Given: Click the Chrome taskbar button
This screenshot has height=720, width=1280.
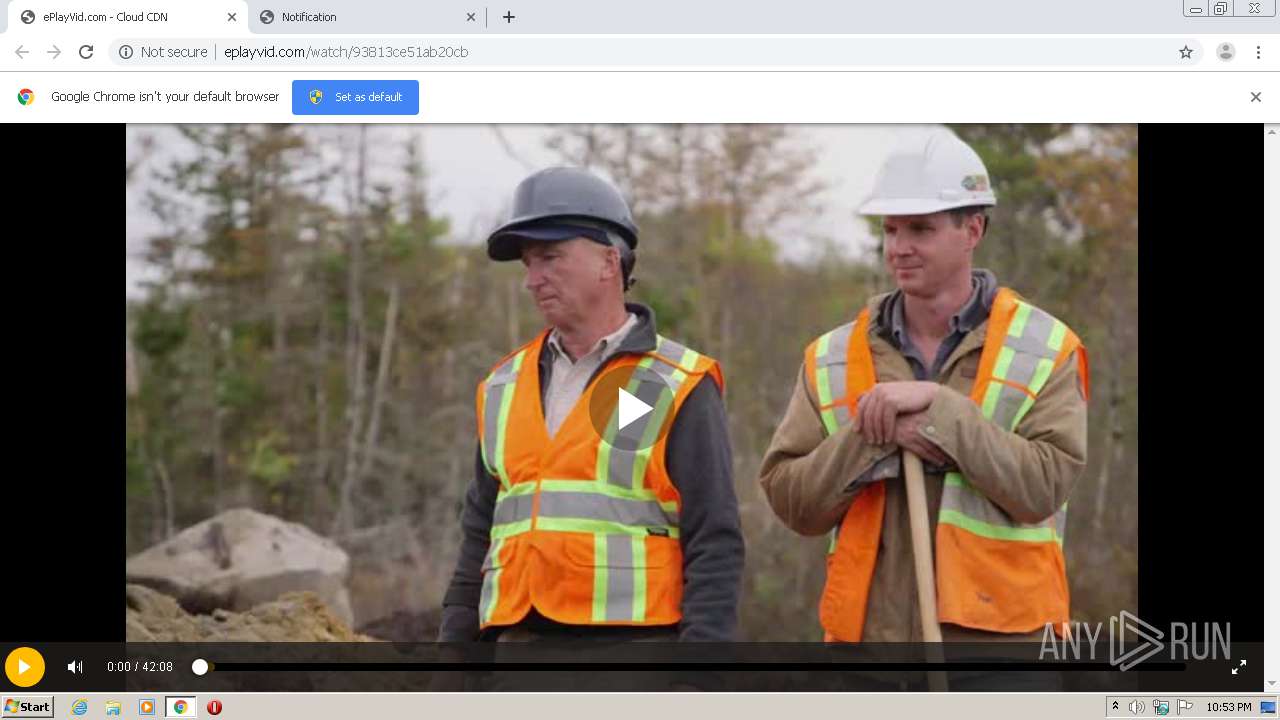Looking at the screenshot, I should [x=180, y=707].
